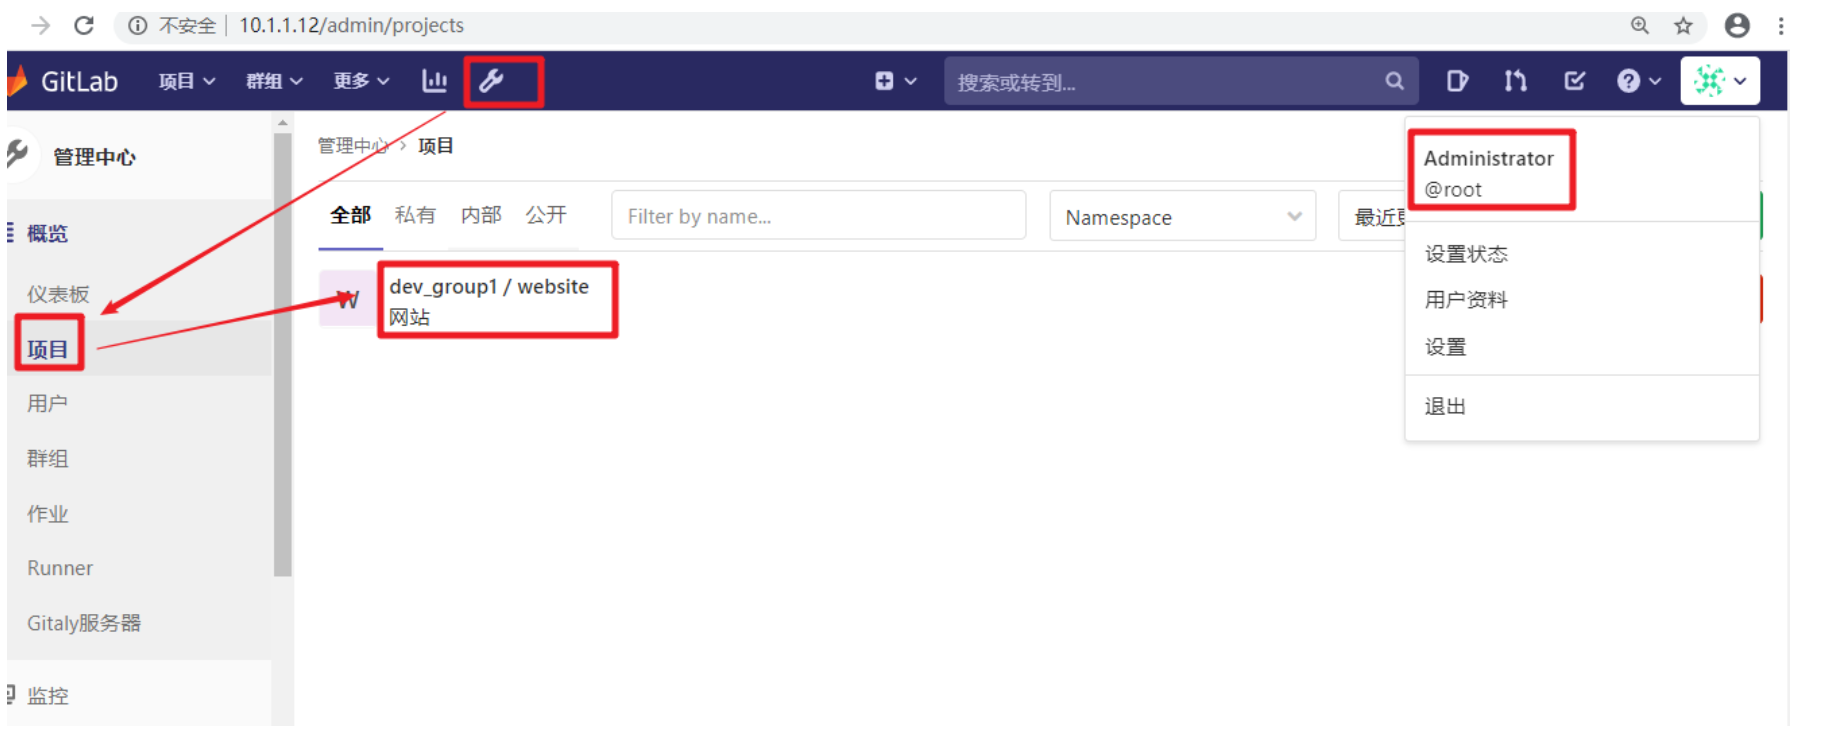Expand the 群组 dropdown in navbar
Screen dimensions: 1825x745
[x=275, y=81]
